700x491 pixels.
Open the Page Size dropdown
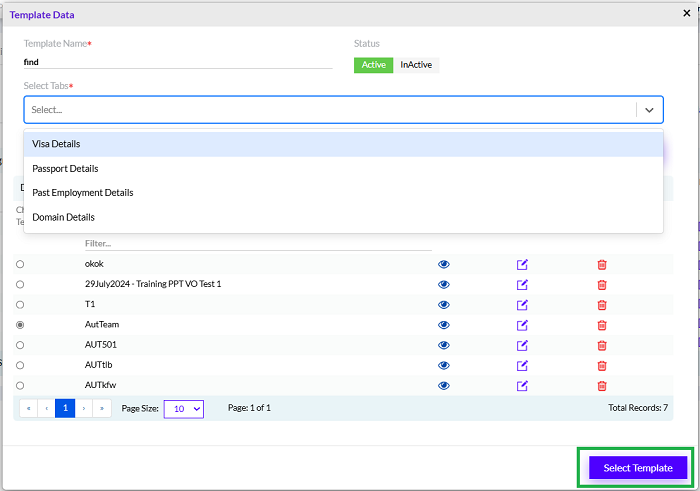tap(184, 409)
